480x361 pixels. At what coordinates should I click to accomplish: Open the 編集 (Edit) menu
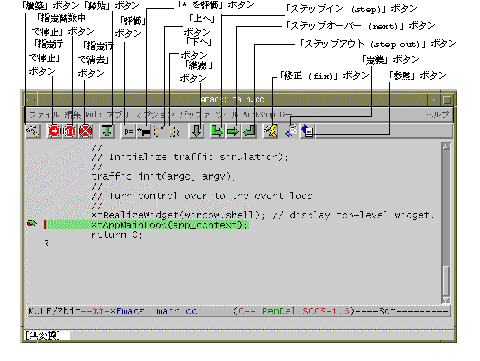click(x=73, y=115)
